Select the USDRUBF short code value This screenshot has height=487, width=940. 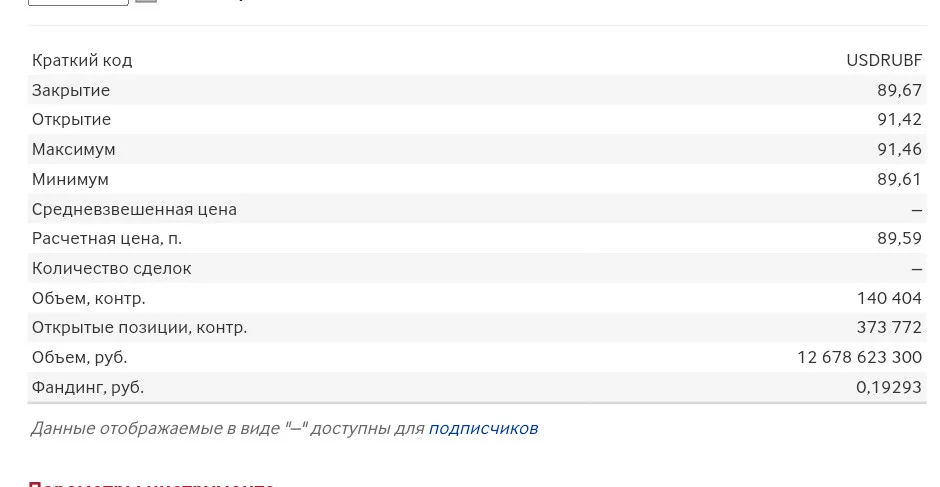tap(884, 60)
